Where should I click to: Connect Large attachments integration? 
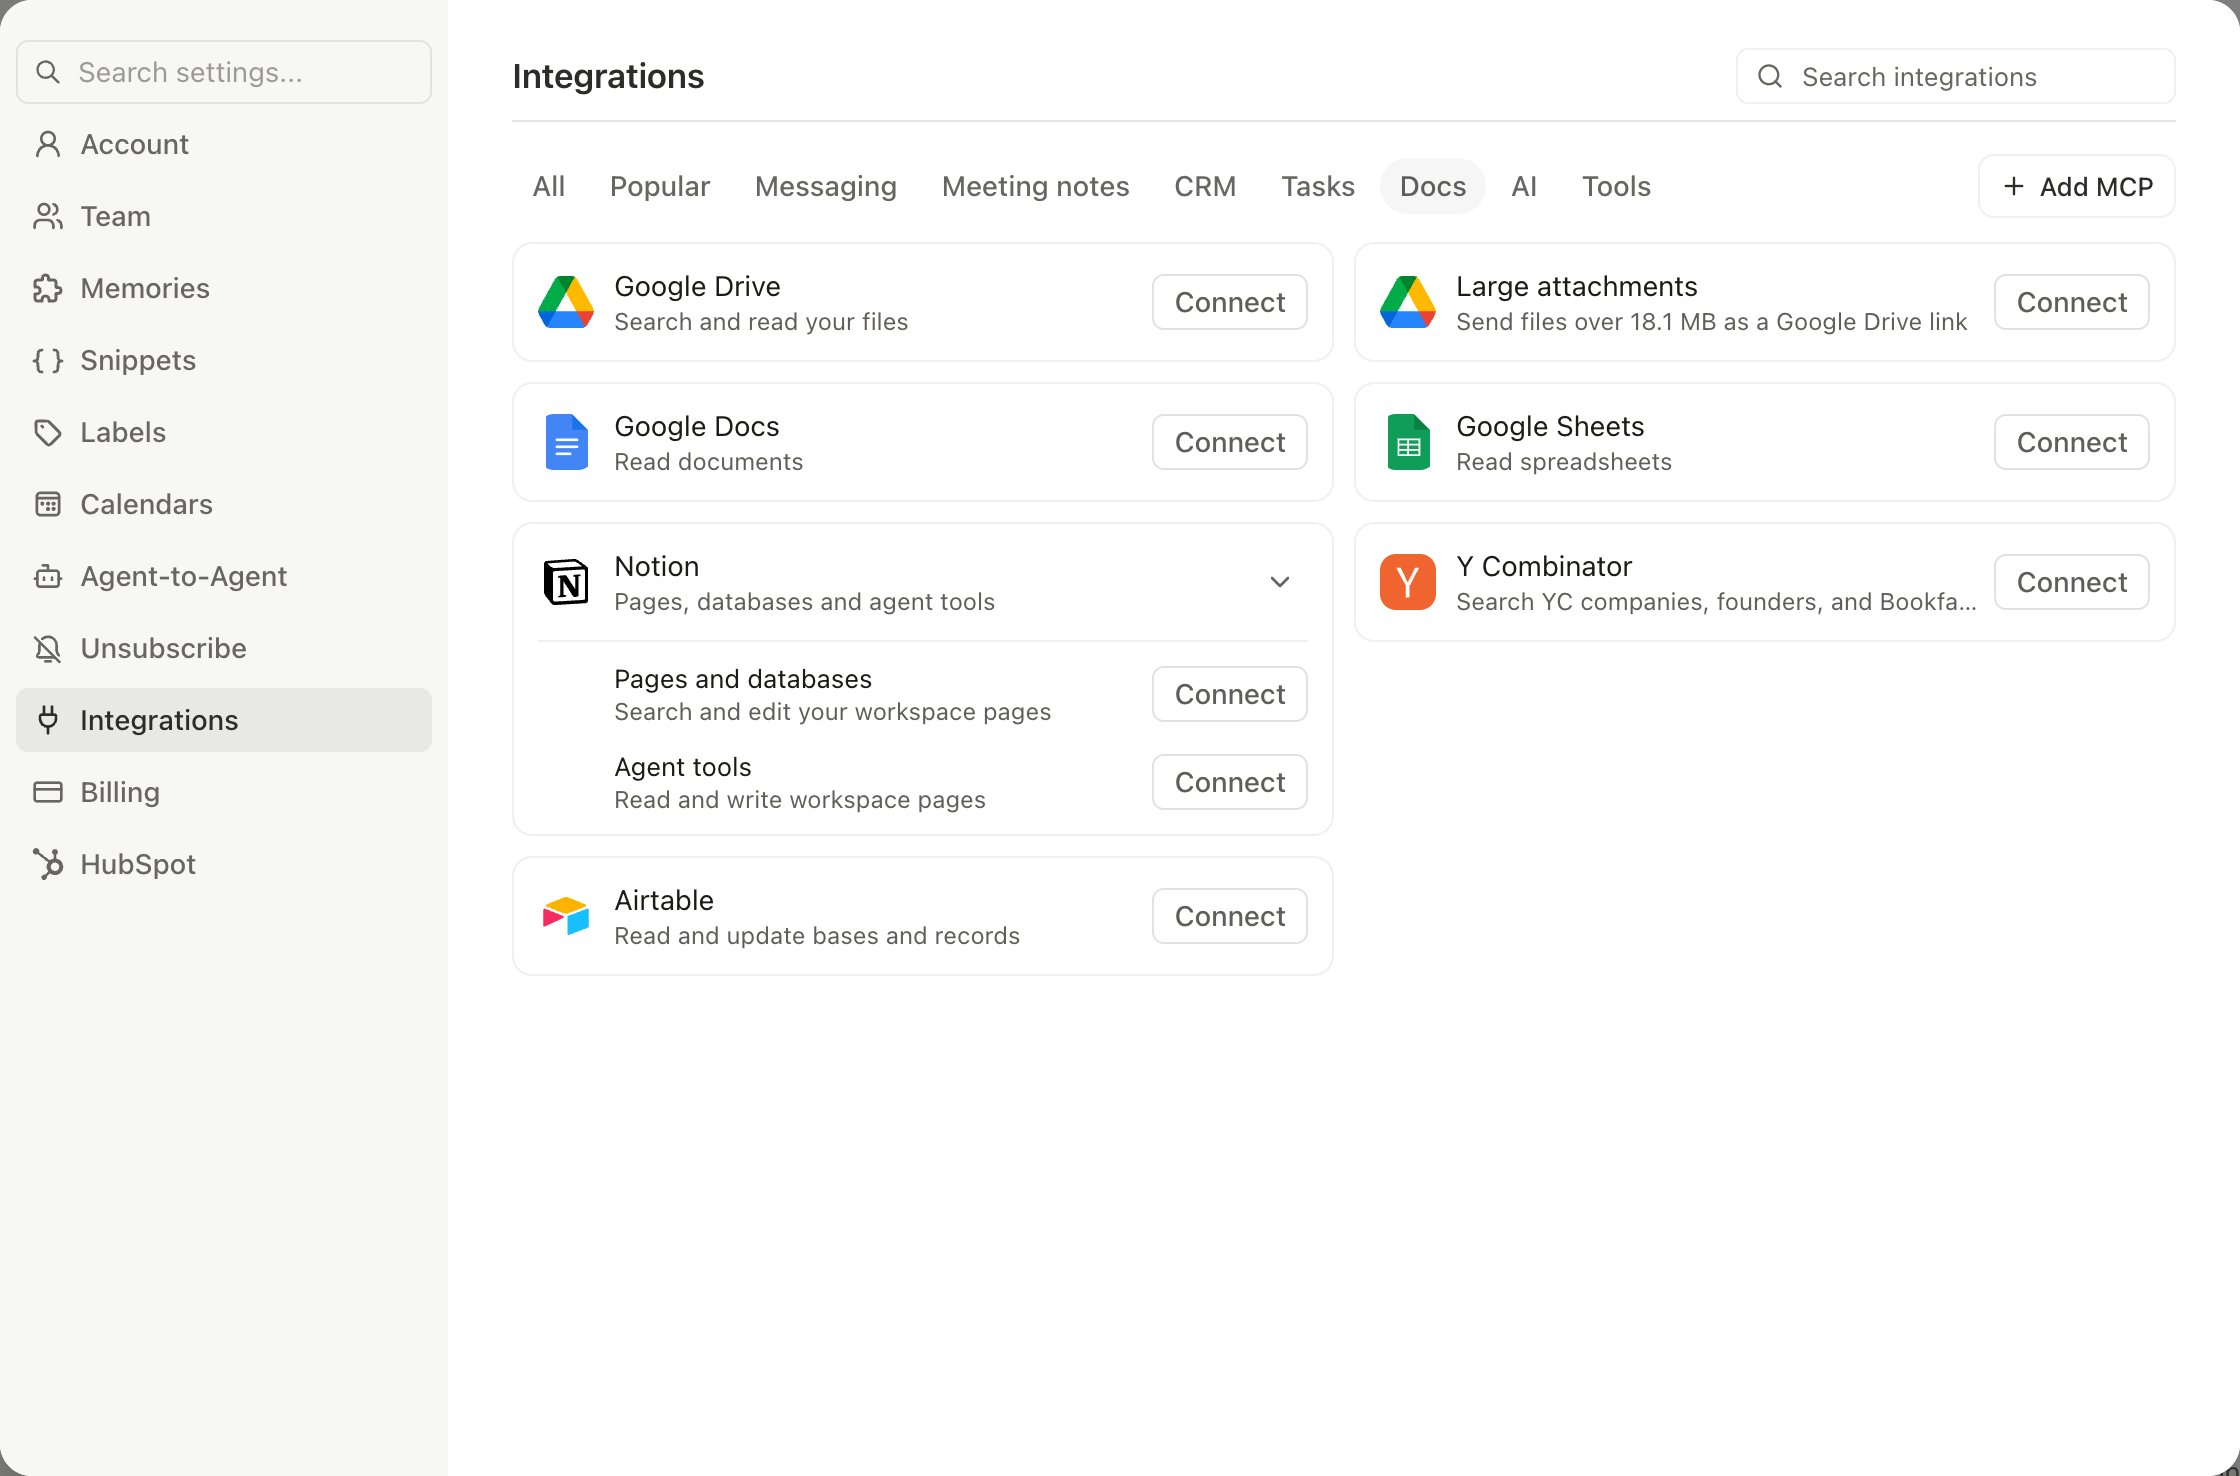pyautogui.click(x=2072, y=302)
